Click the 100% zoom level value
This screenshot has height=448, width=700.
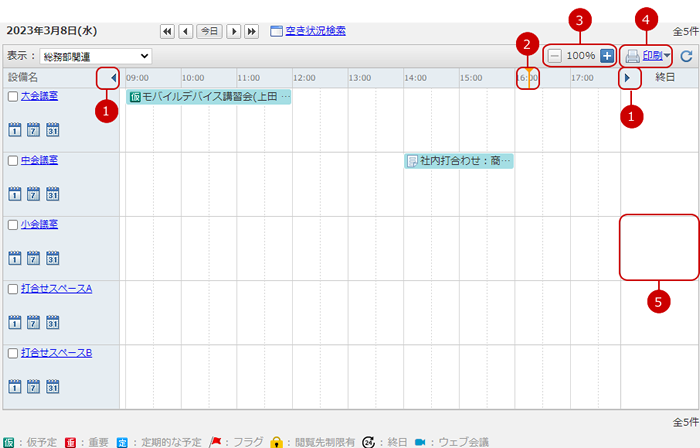click(x=581, y=56)
